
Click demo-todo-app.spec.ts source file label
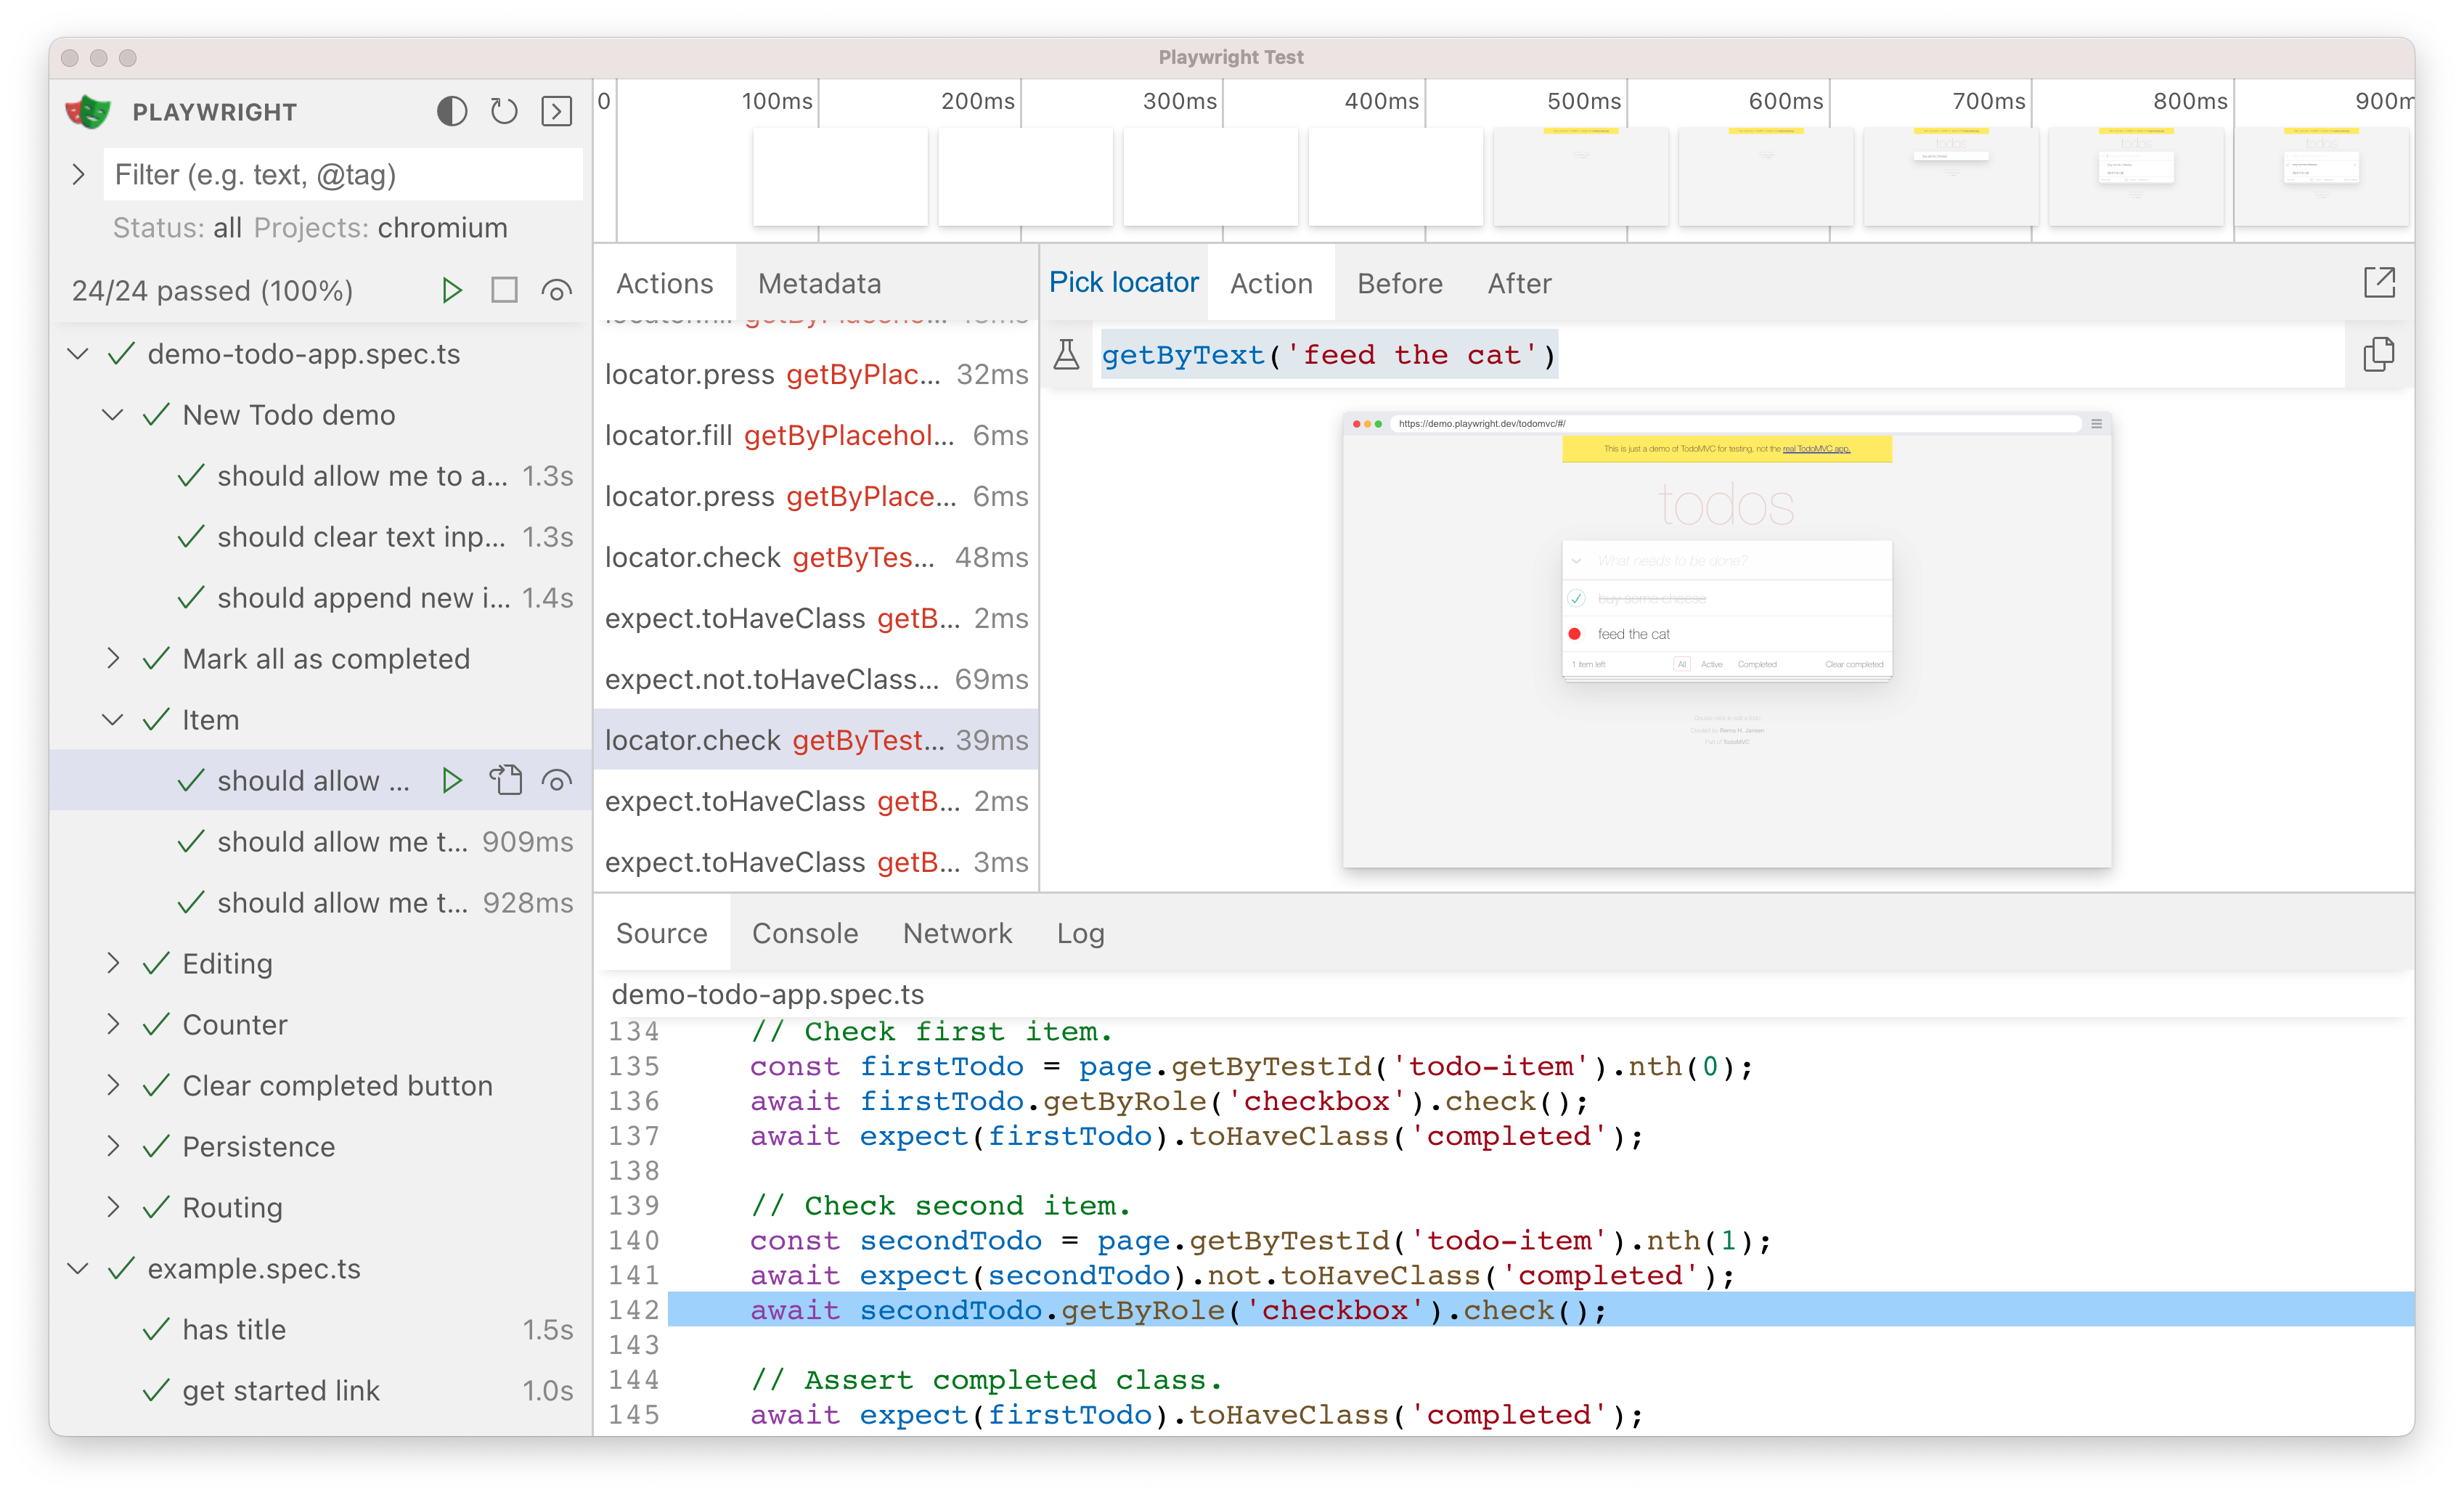[x=768, y=994]
